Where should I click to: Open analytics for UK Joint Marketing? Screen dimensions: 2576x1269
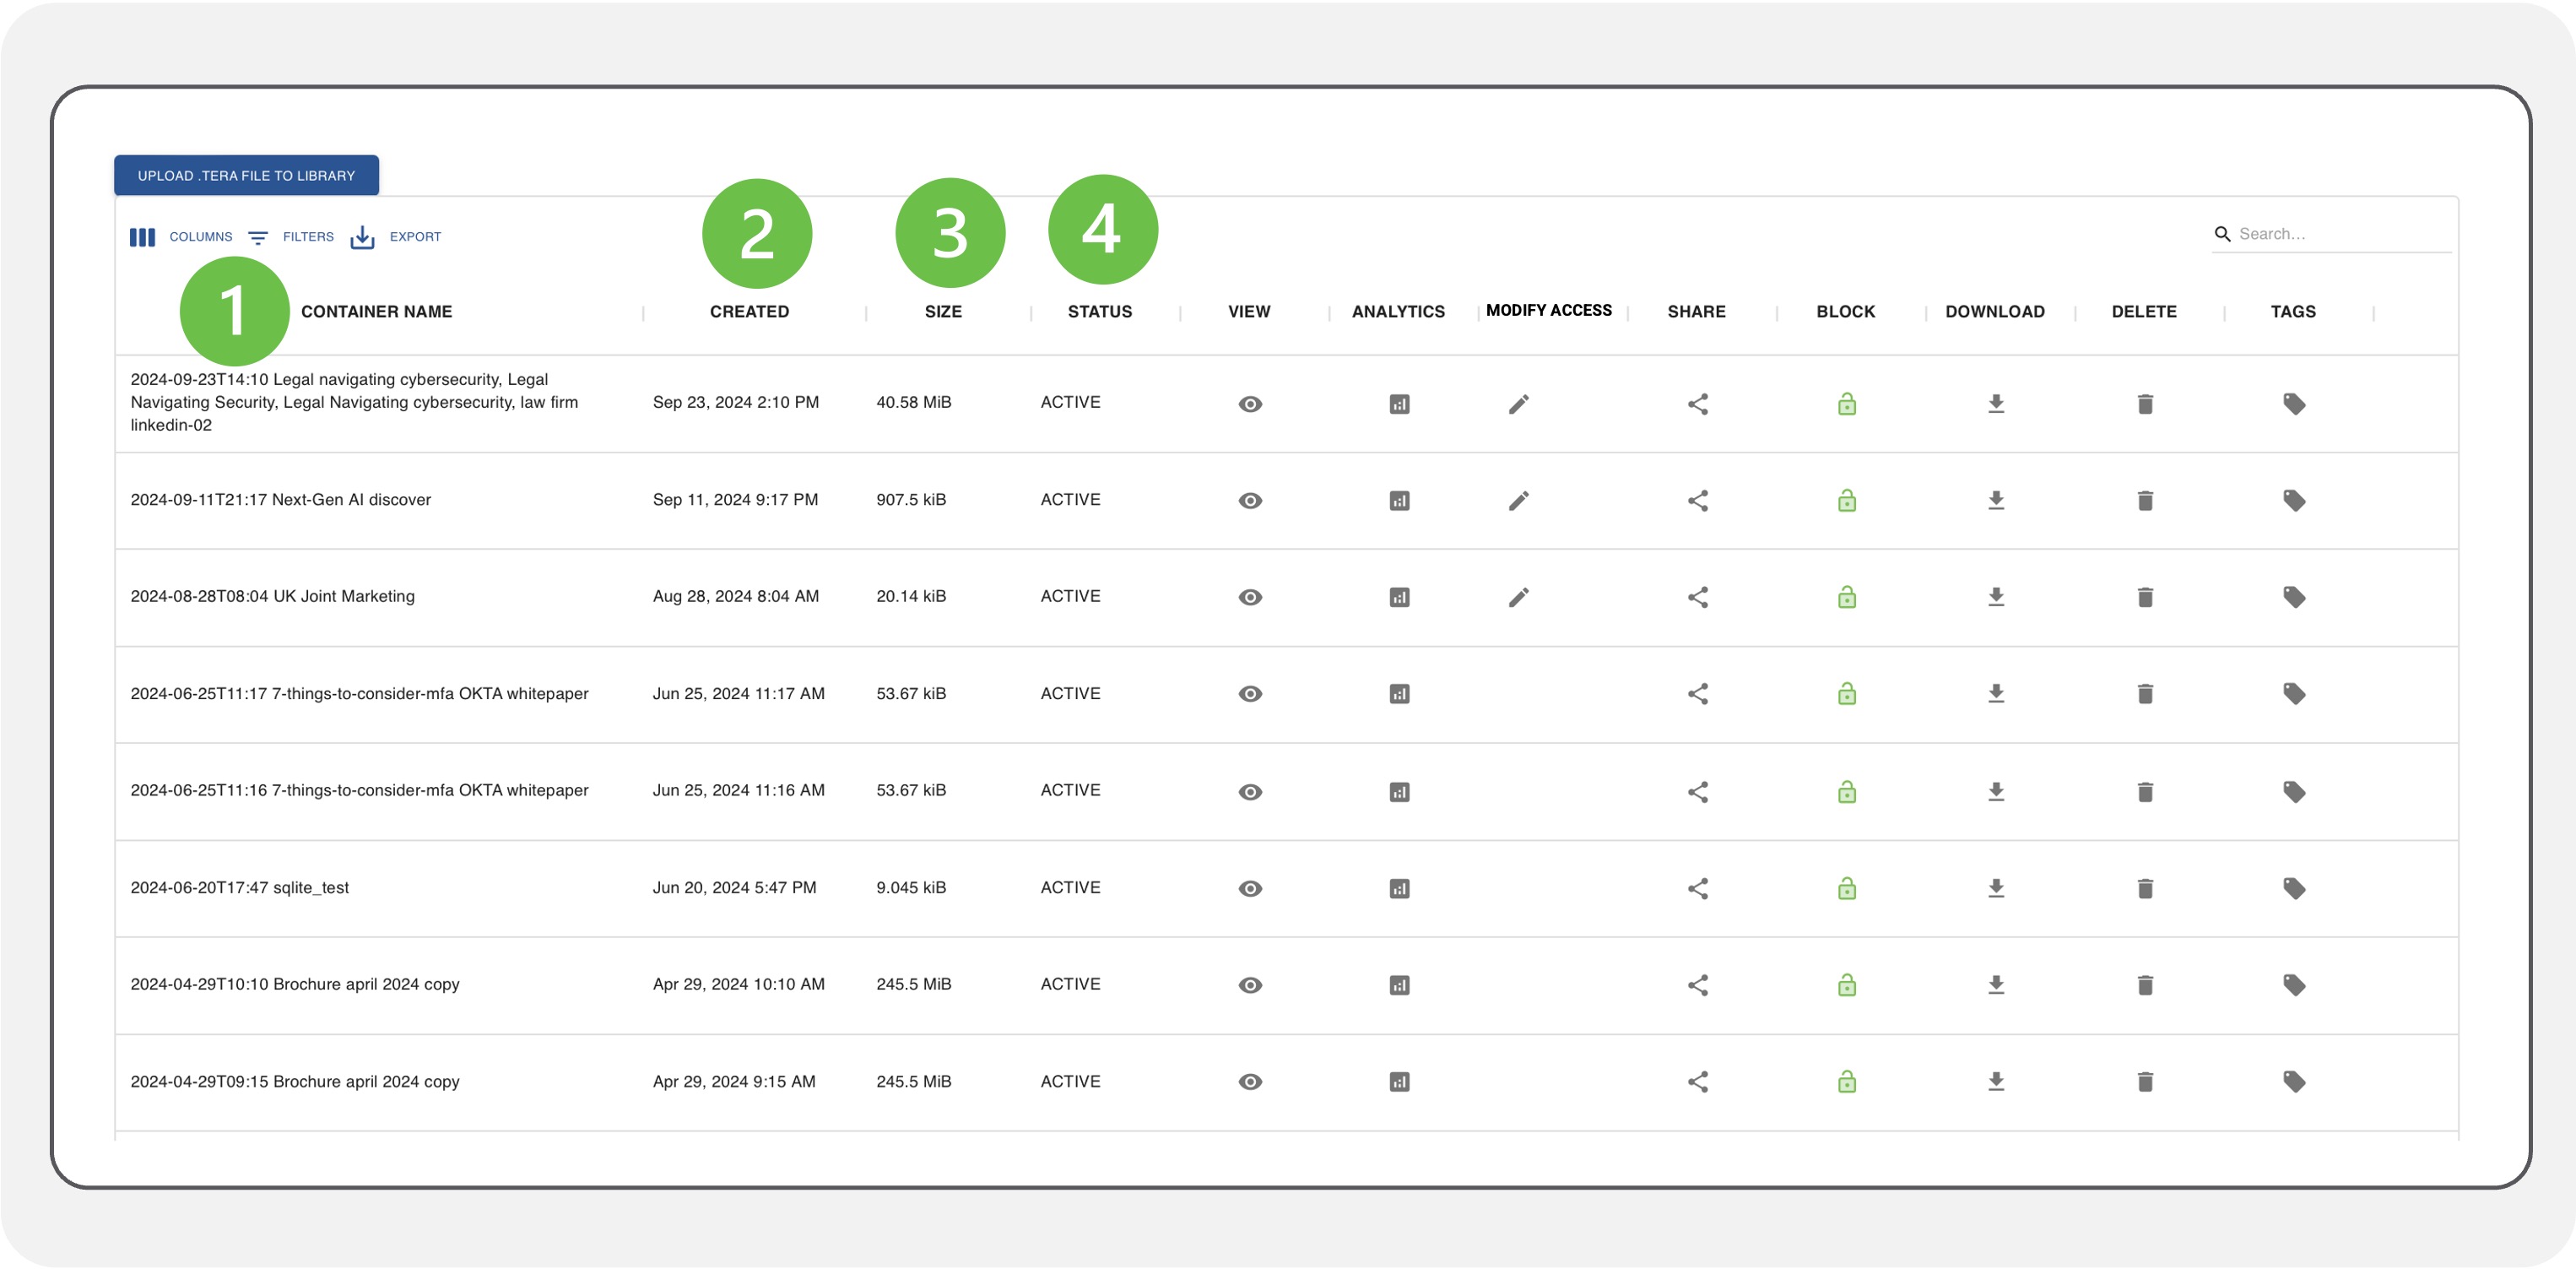click(1399, 598)
